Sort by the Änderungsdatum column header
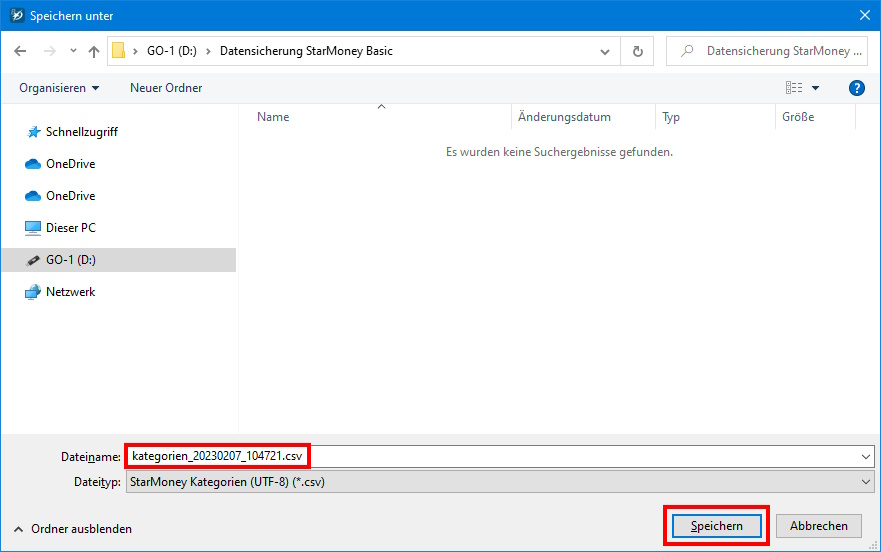The width and height of the screenshot is (881, 552). 565,117
